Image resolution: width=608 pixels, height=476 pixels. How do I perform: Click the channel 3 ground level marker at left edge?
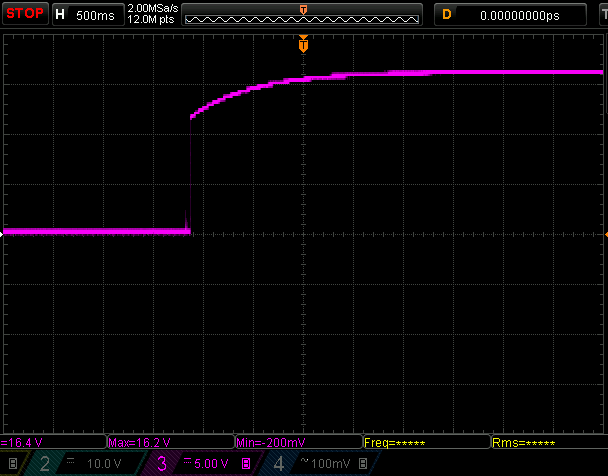(2, 234)
